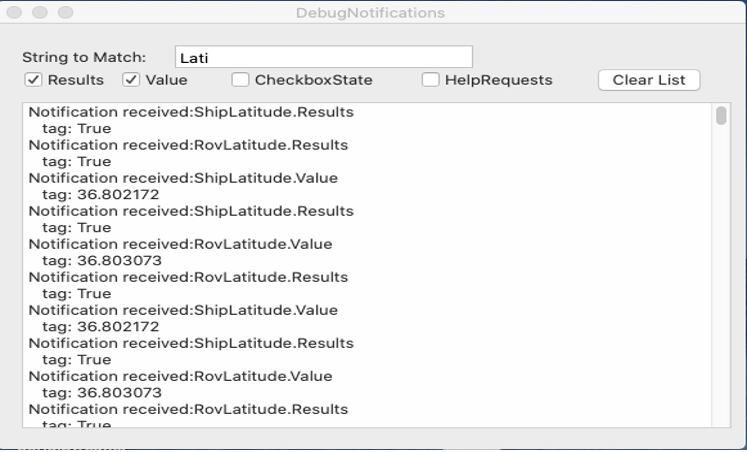The height and width of the screenshot is (452, 747).
Task: Uncheck the Results checkbox
Action: pyautogui.click(x=33, y=80)
